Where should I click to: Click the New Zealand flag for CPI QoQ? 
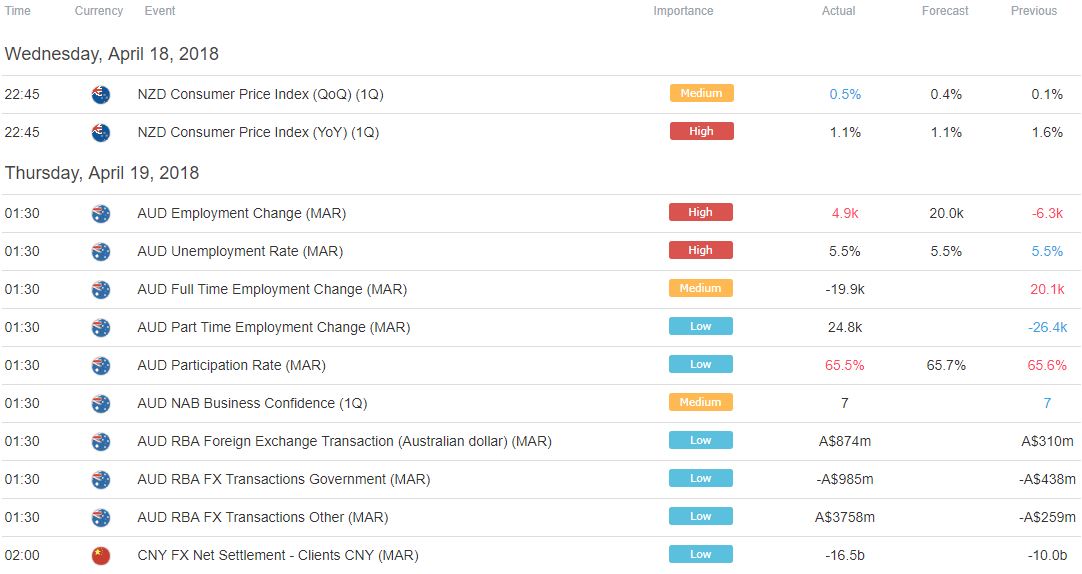point(101,95)
